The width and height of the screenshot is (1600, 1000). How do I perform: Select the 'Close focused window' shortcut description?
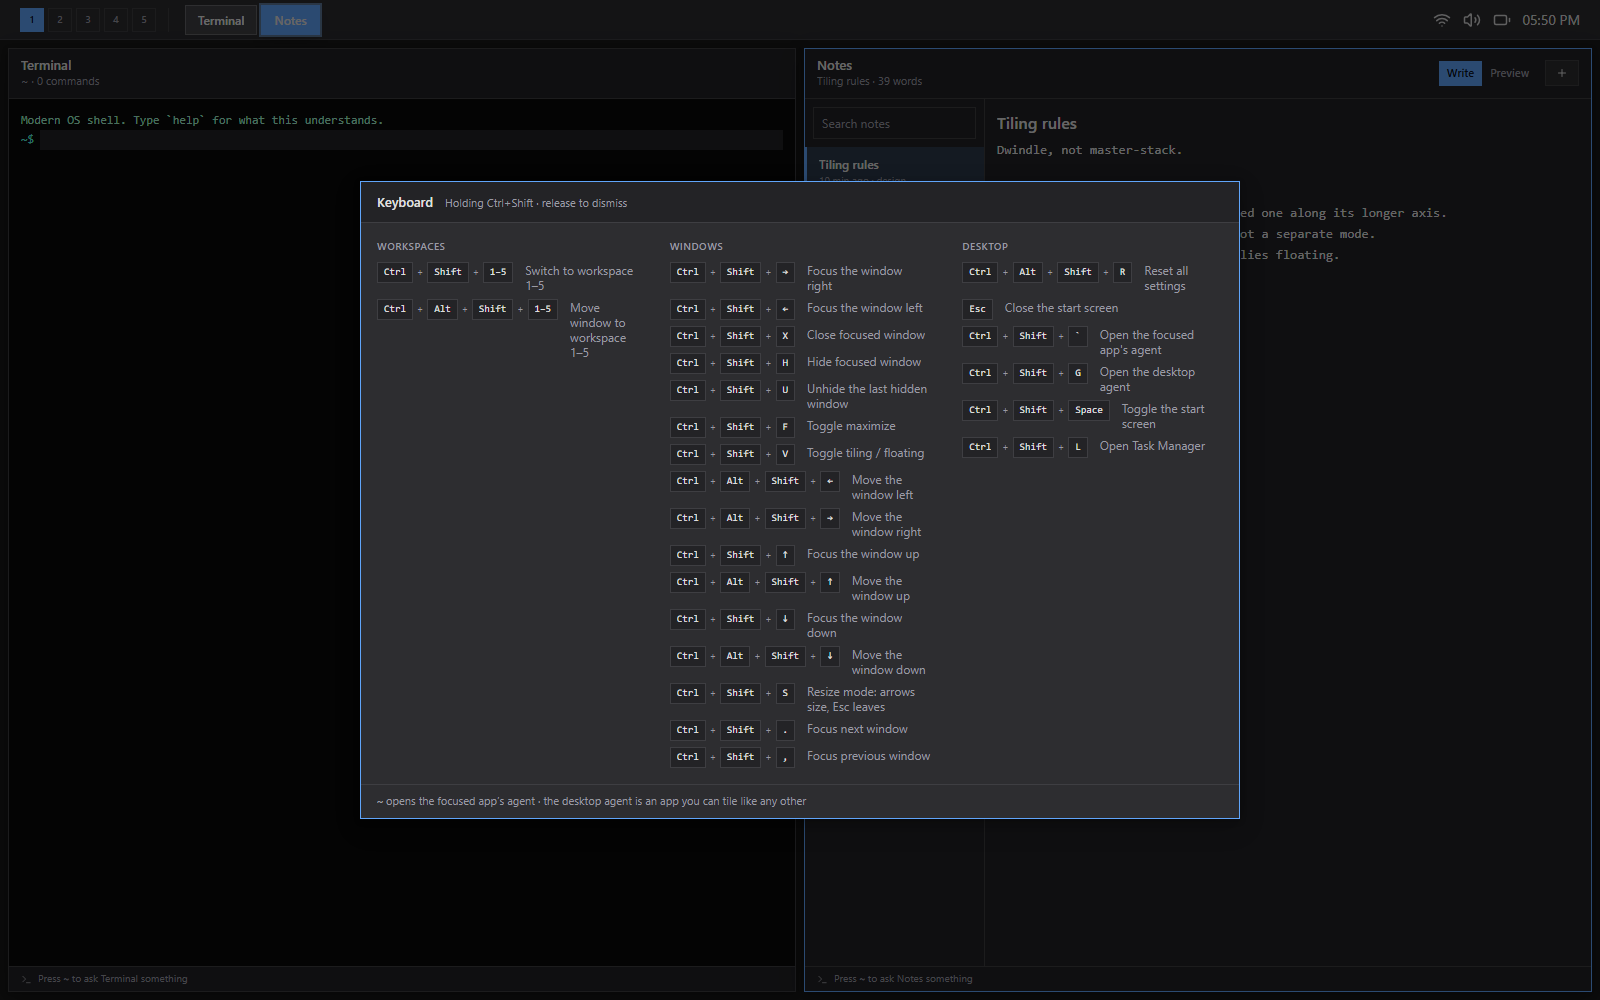click(x=866, y=335)
